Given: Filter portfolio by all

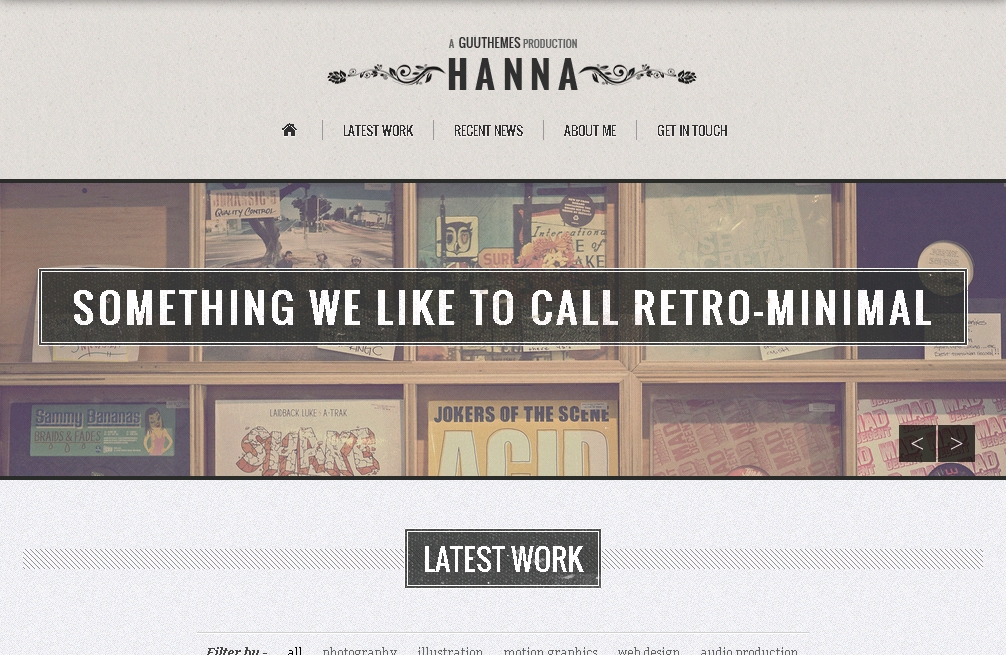Looking at the screenshot, I should pos(294,650).
